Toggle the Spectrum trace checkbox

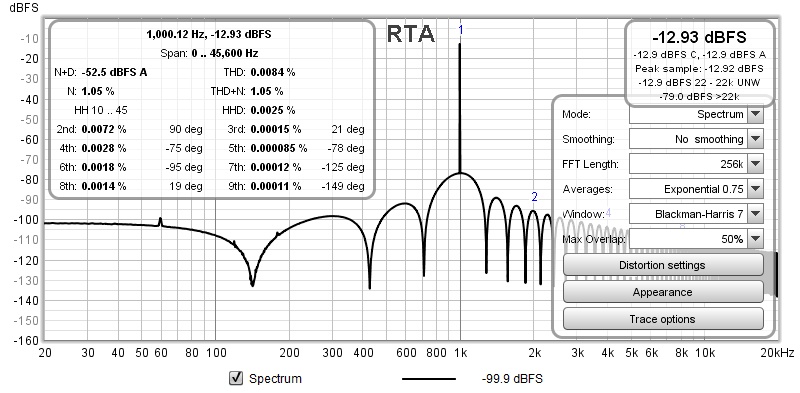pyautogui.click(x=236, y=378)
